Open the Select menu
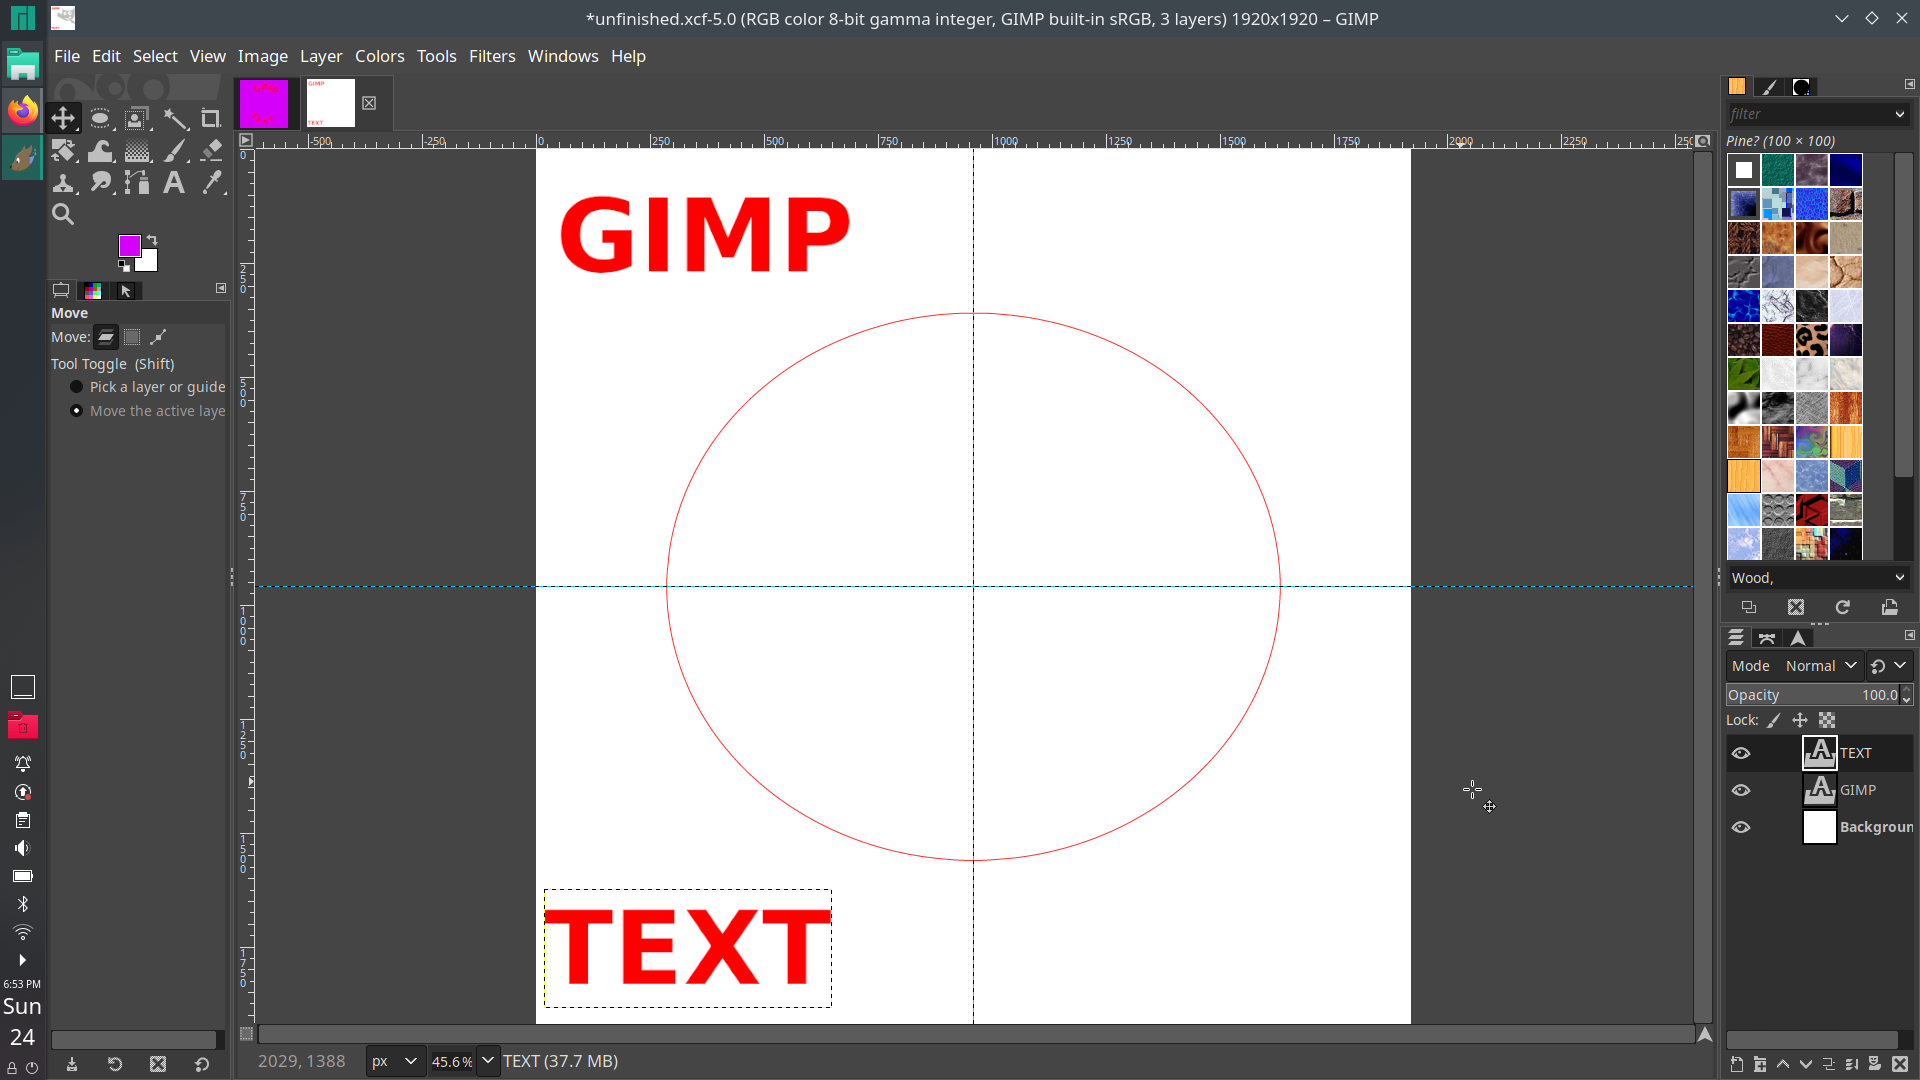Screen dimensions: 1920x1080 click(x=155, y=56)
